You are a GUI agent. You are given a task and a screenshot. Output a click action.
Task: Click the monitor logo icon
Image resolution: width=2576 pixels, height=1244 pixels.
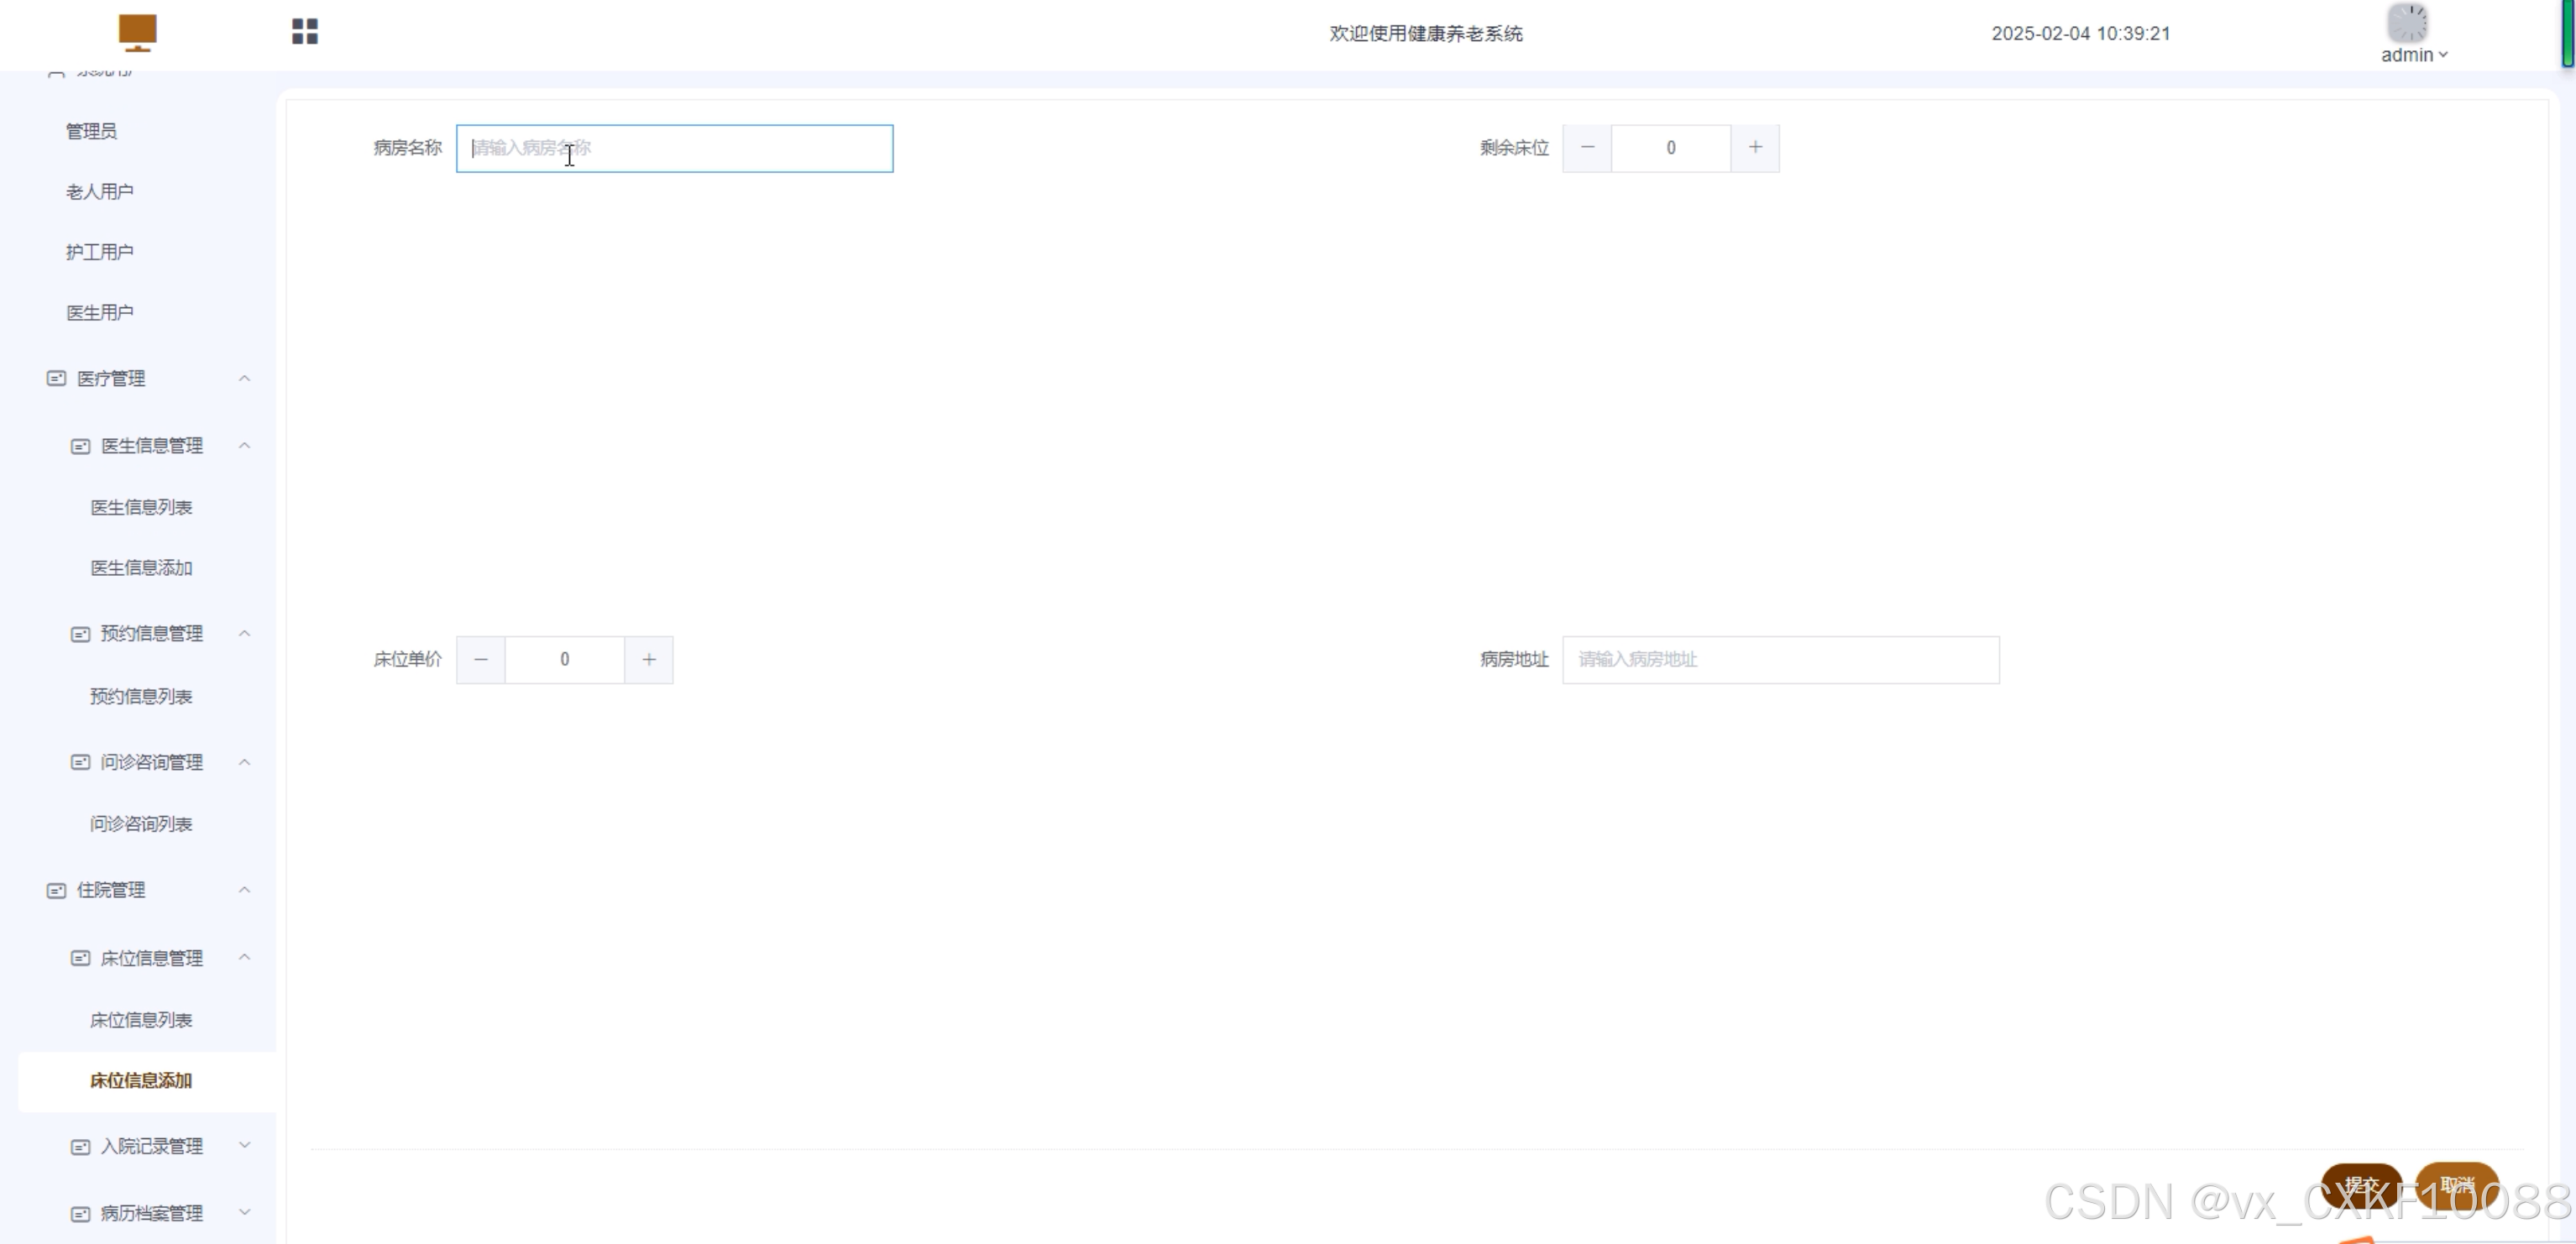(137, 32)
